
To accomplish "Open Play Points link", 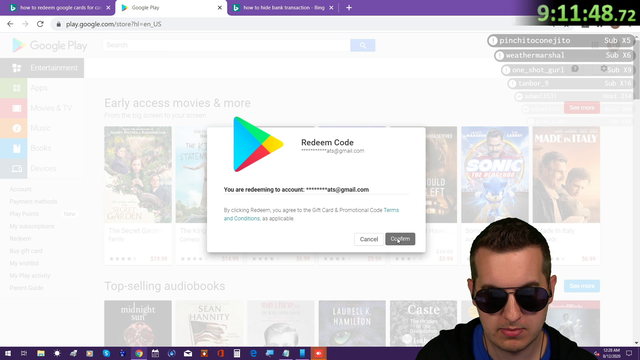I will [x=24, y=214].
